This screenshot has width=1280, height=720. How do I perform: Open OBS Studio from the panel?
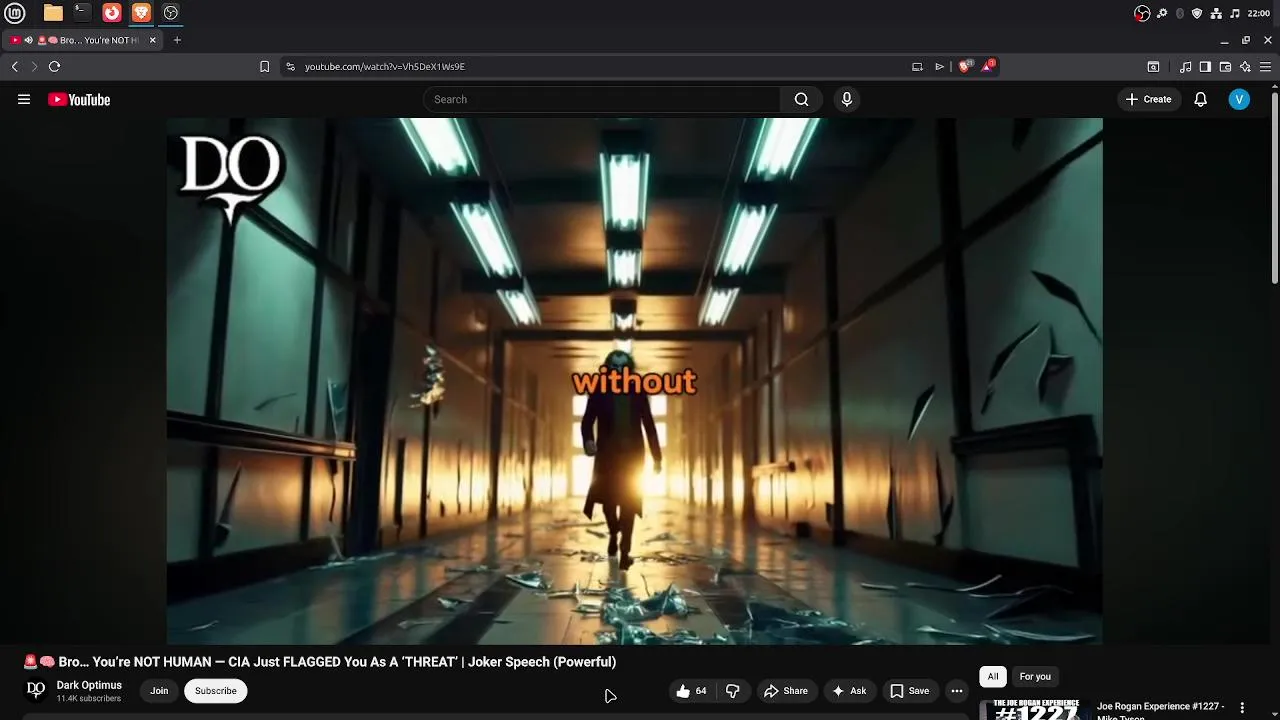(x=171, y=13)
